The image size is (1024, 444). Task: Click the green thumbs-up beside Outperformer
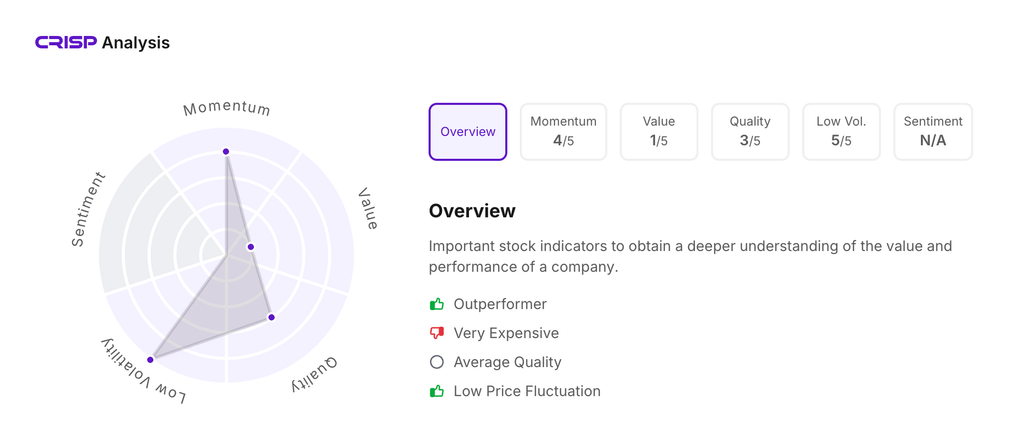437,304
